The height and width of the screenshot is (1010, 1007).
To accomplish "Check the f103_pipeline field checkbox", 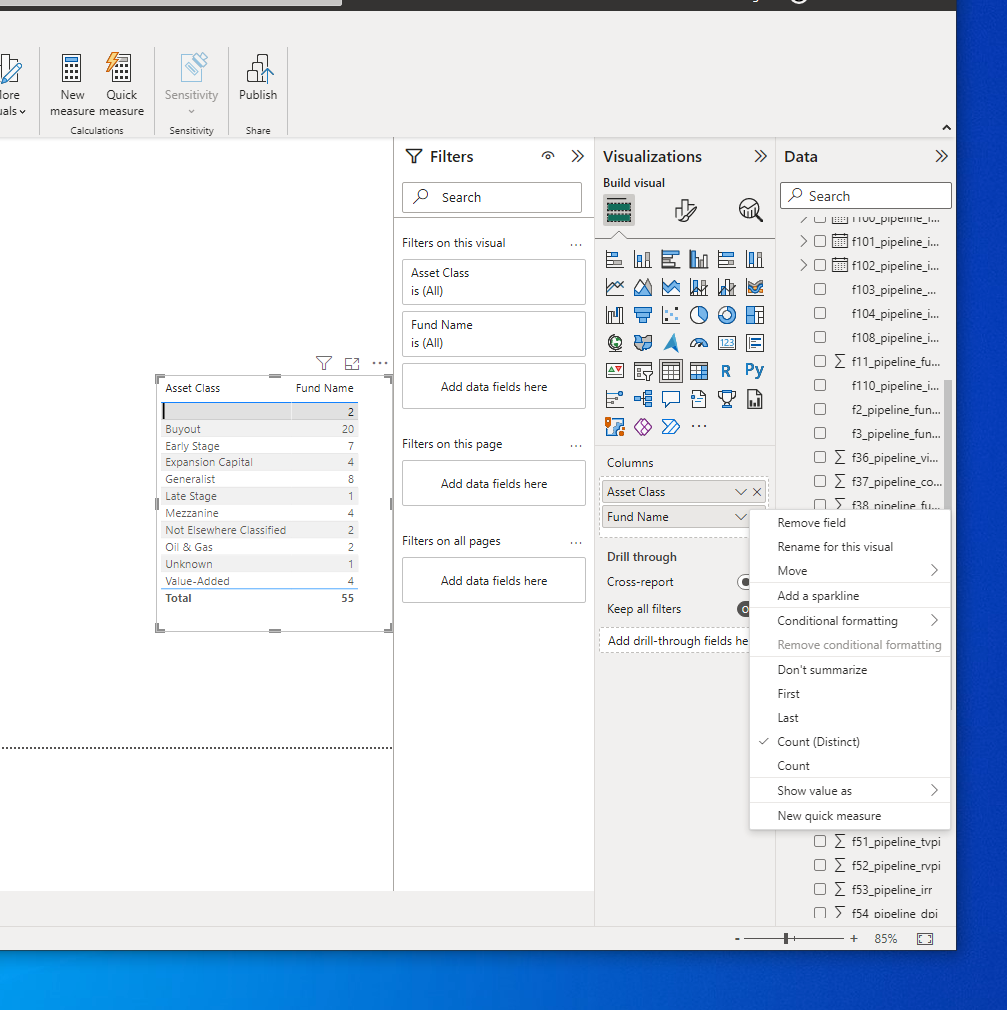I will point(820,290).
